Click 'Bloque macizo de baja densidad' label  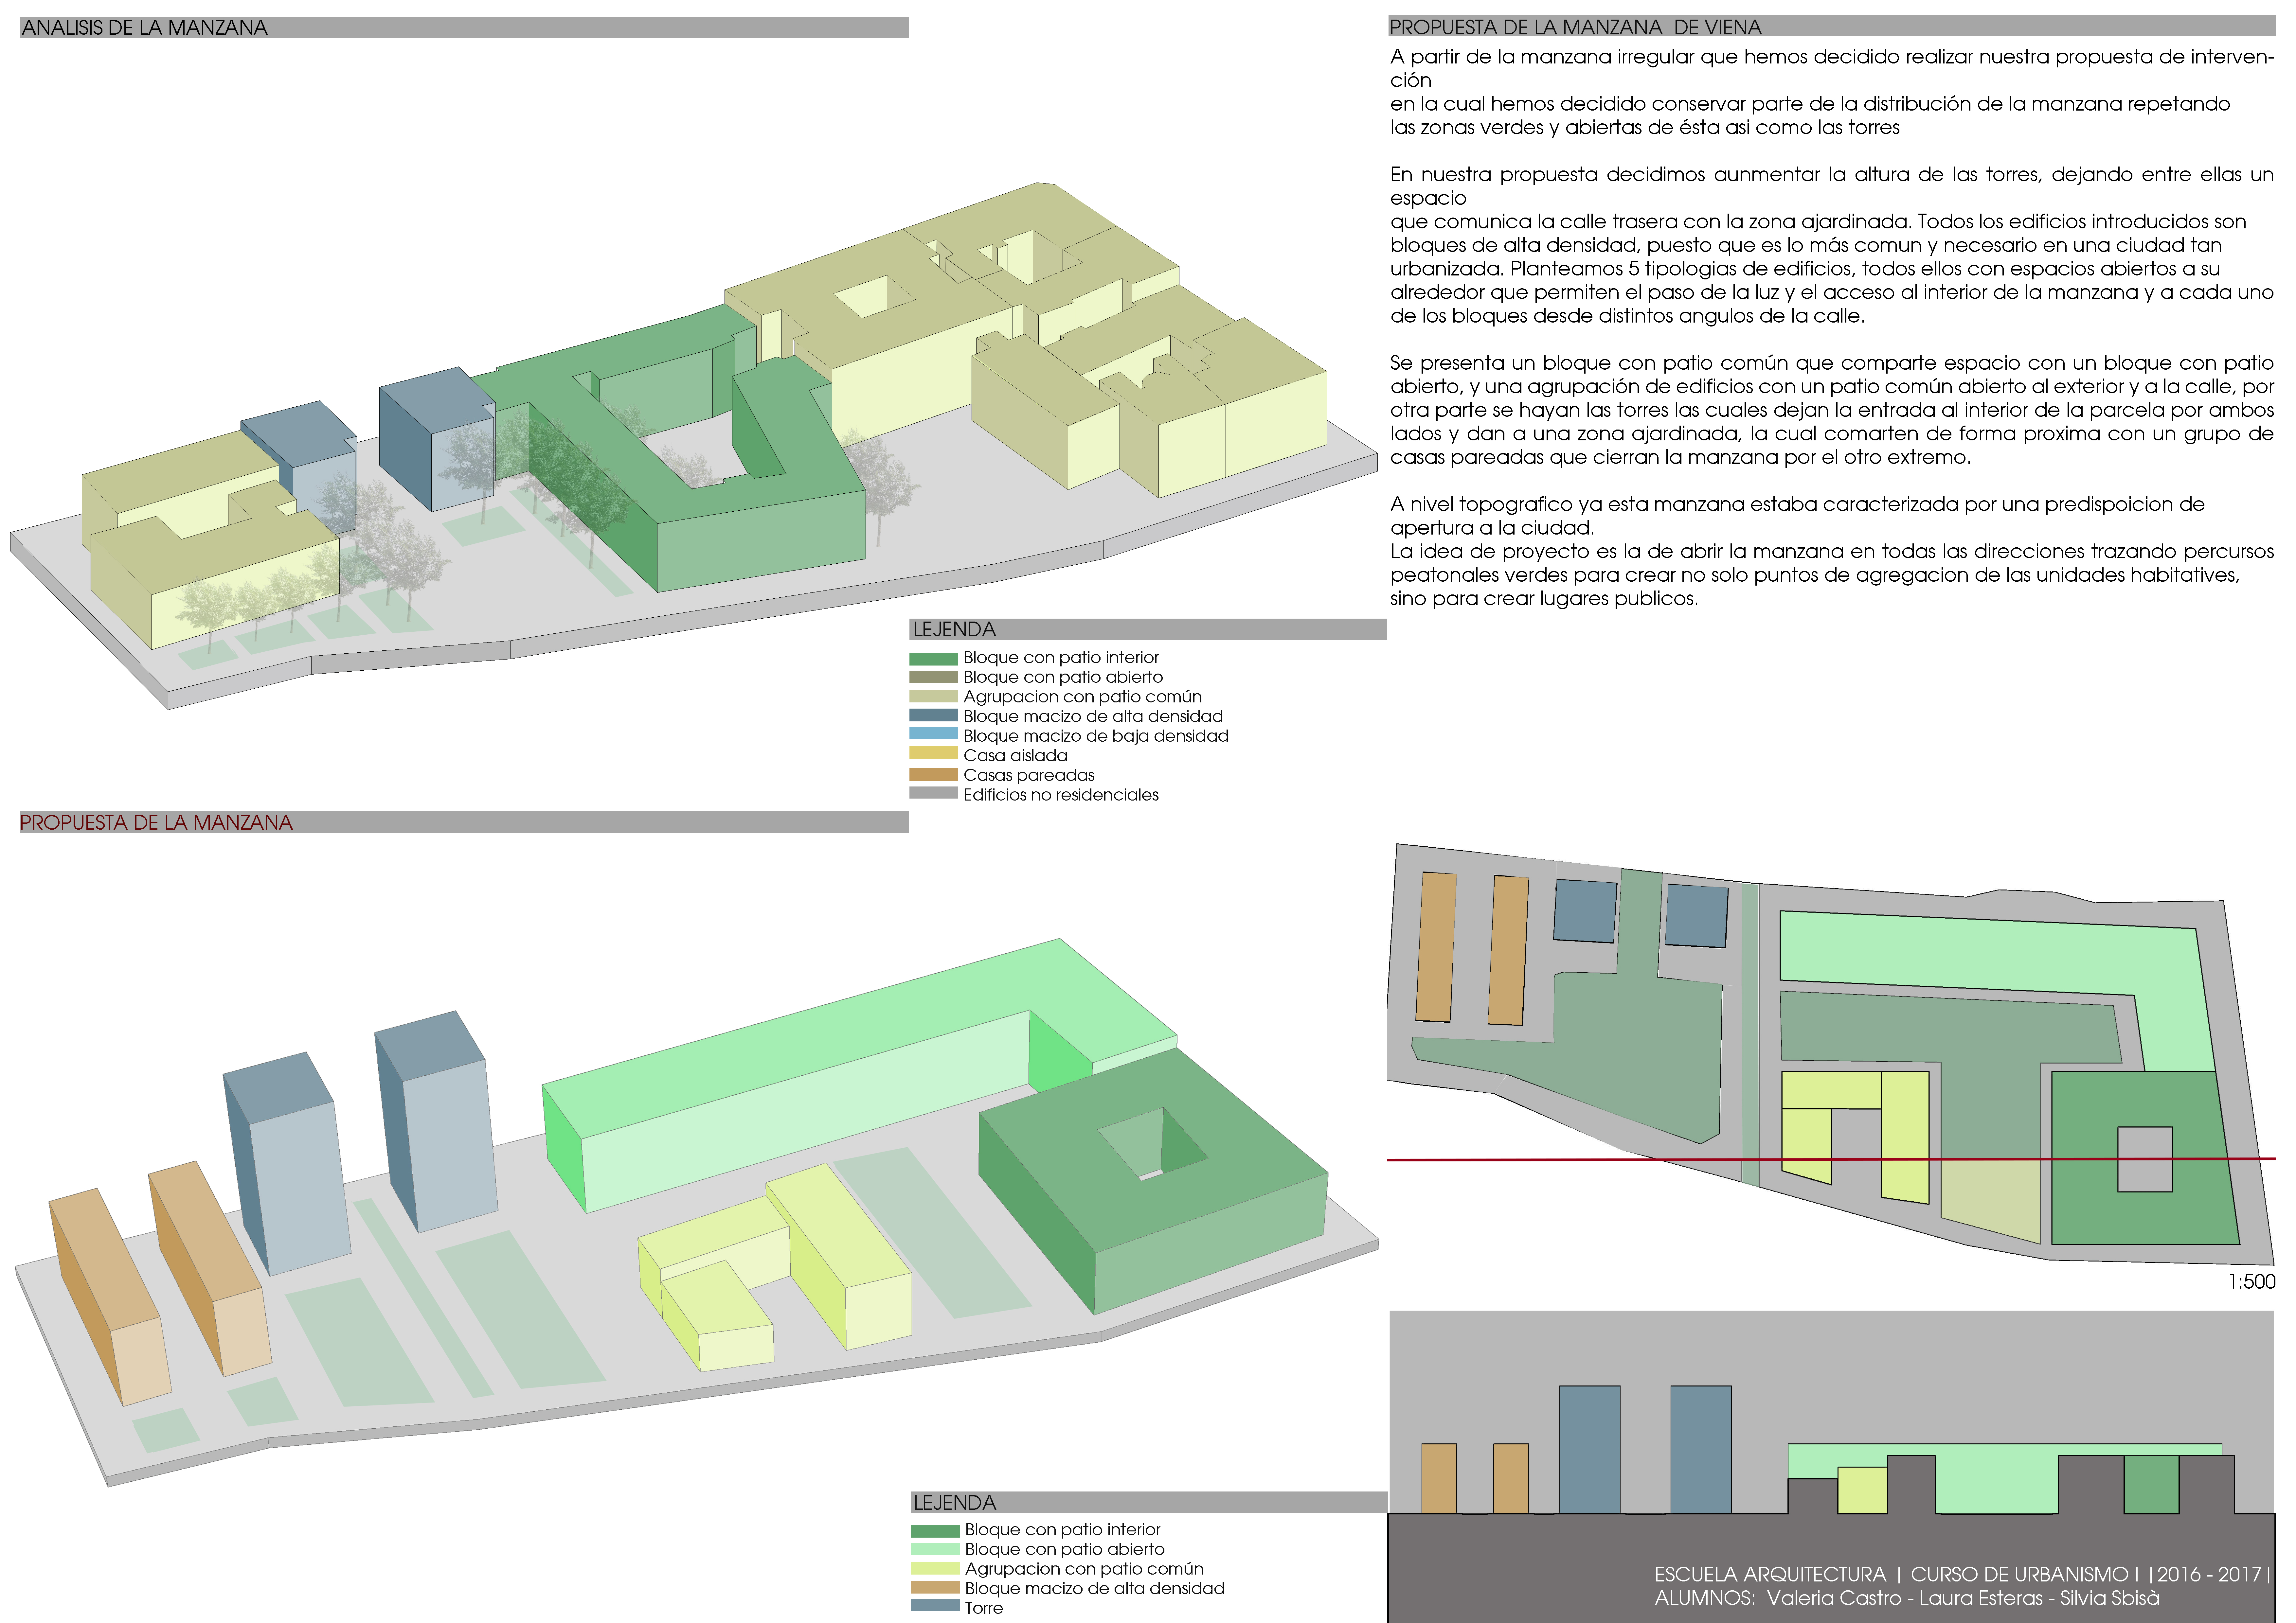[x=1096, y=736]
